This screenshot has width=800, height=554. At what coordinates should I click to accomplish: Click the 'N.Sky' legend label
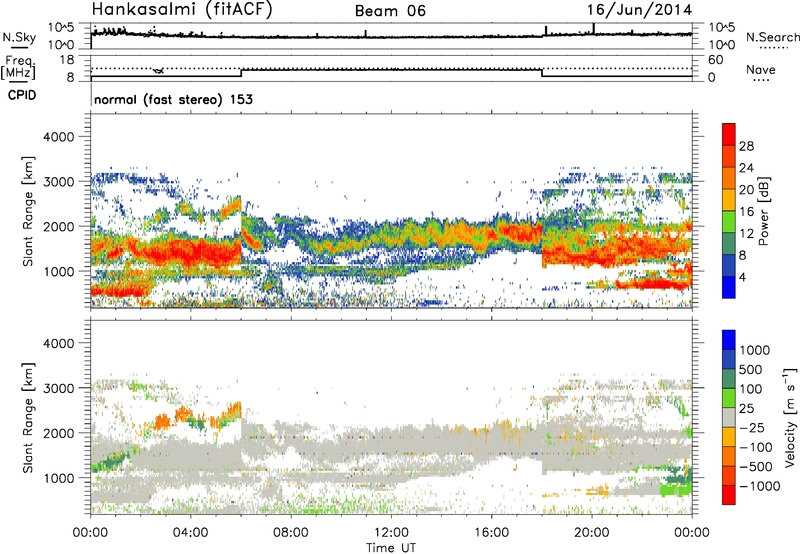click(19, 37)
